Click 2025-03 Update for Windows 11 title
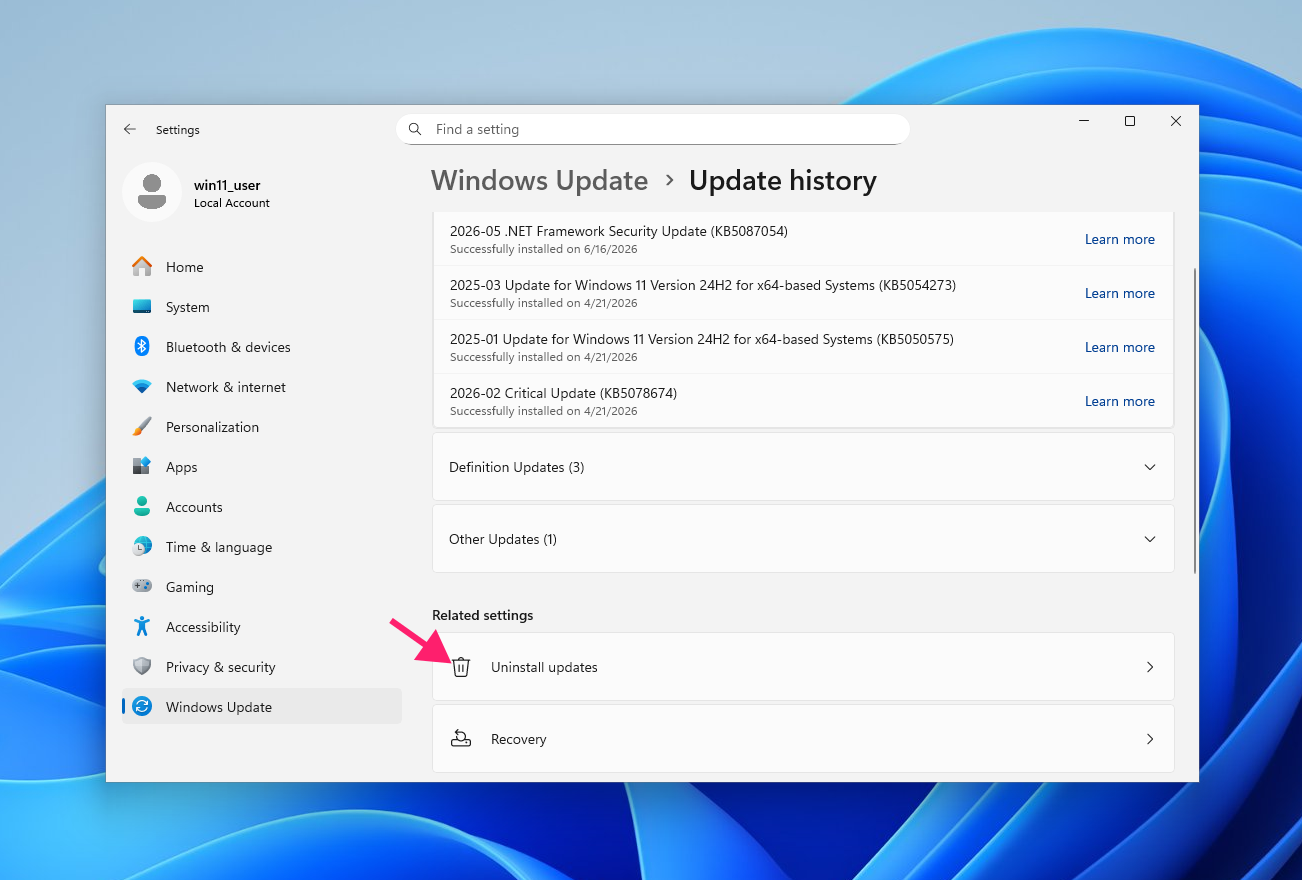The image size is (1302, 880). click(x=703, y=285)
